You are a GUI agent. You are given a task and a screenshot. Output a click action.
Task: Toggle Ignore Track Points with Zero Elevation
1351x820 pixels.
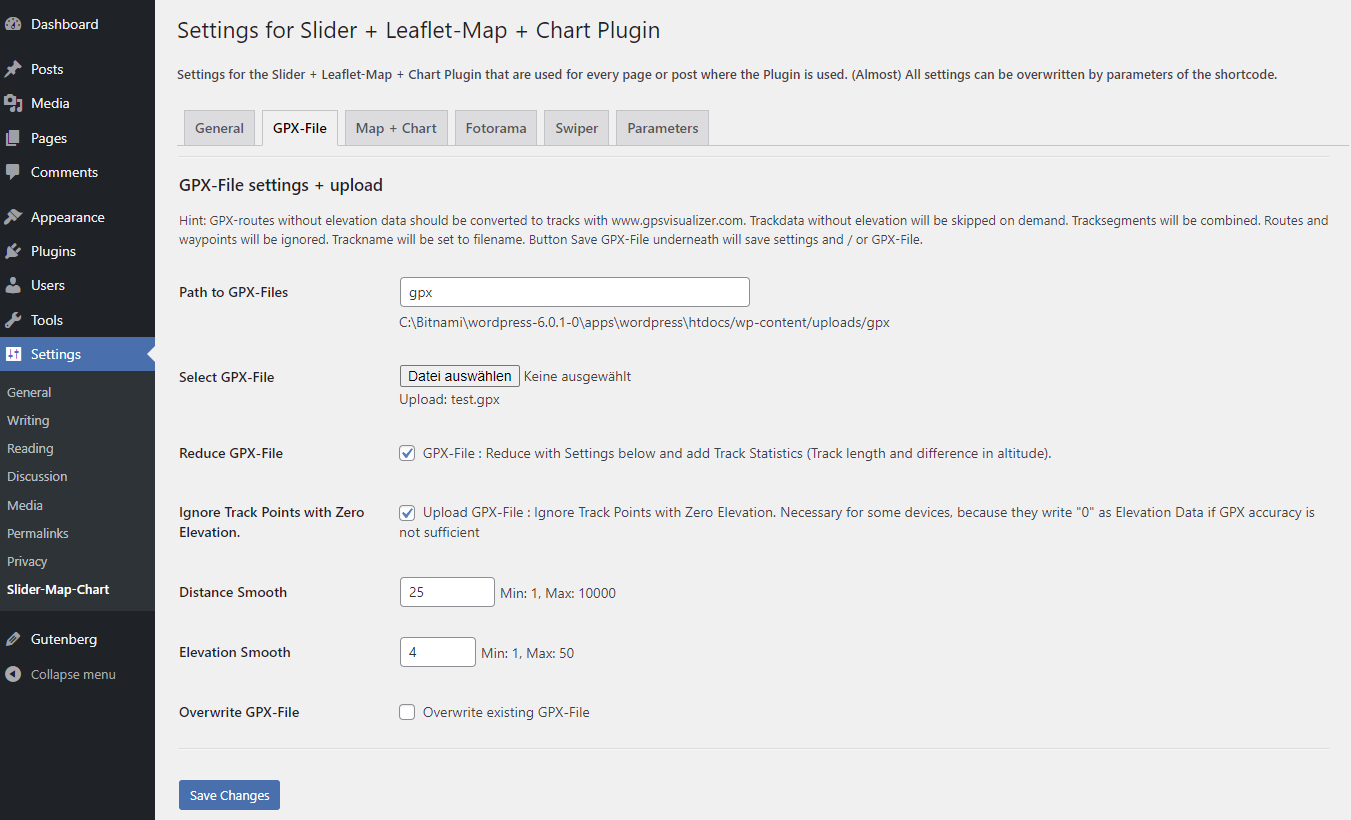click(x=407, y=513)
